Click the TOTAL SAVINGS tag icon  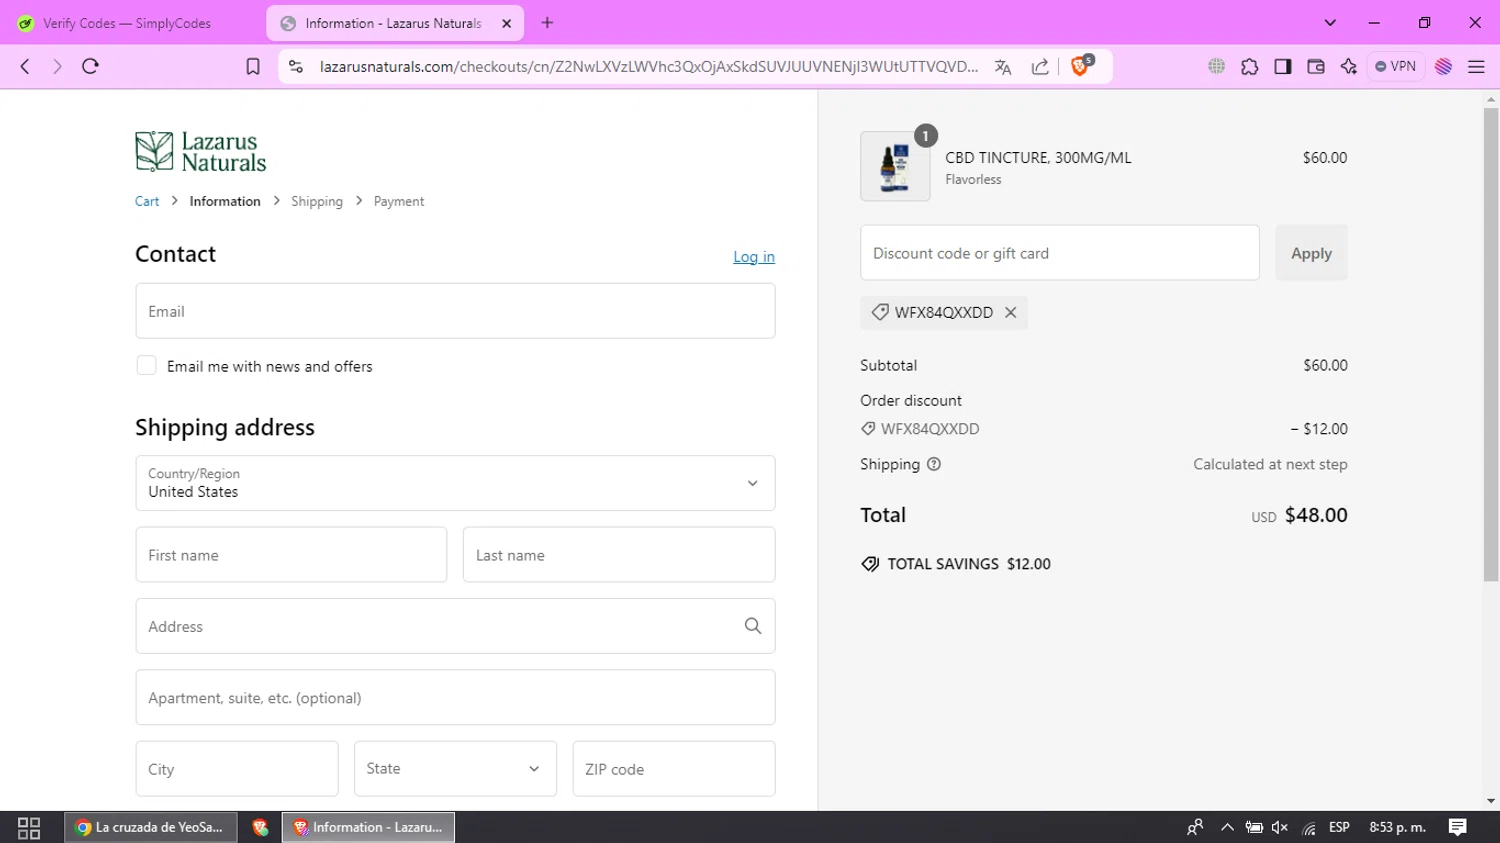click(x=870, y=564)
